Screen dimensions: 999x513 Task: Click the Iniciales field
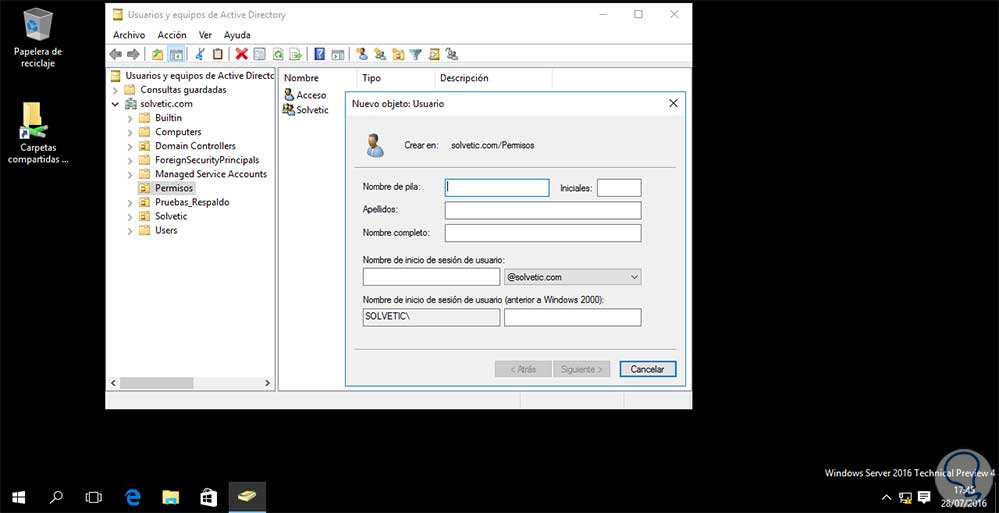[x=619, y=187]
